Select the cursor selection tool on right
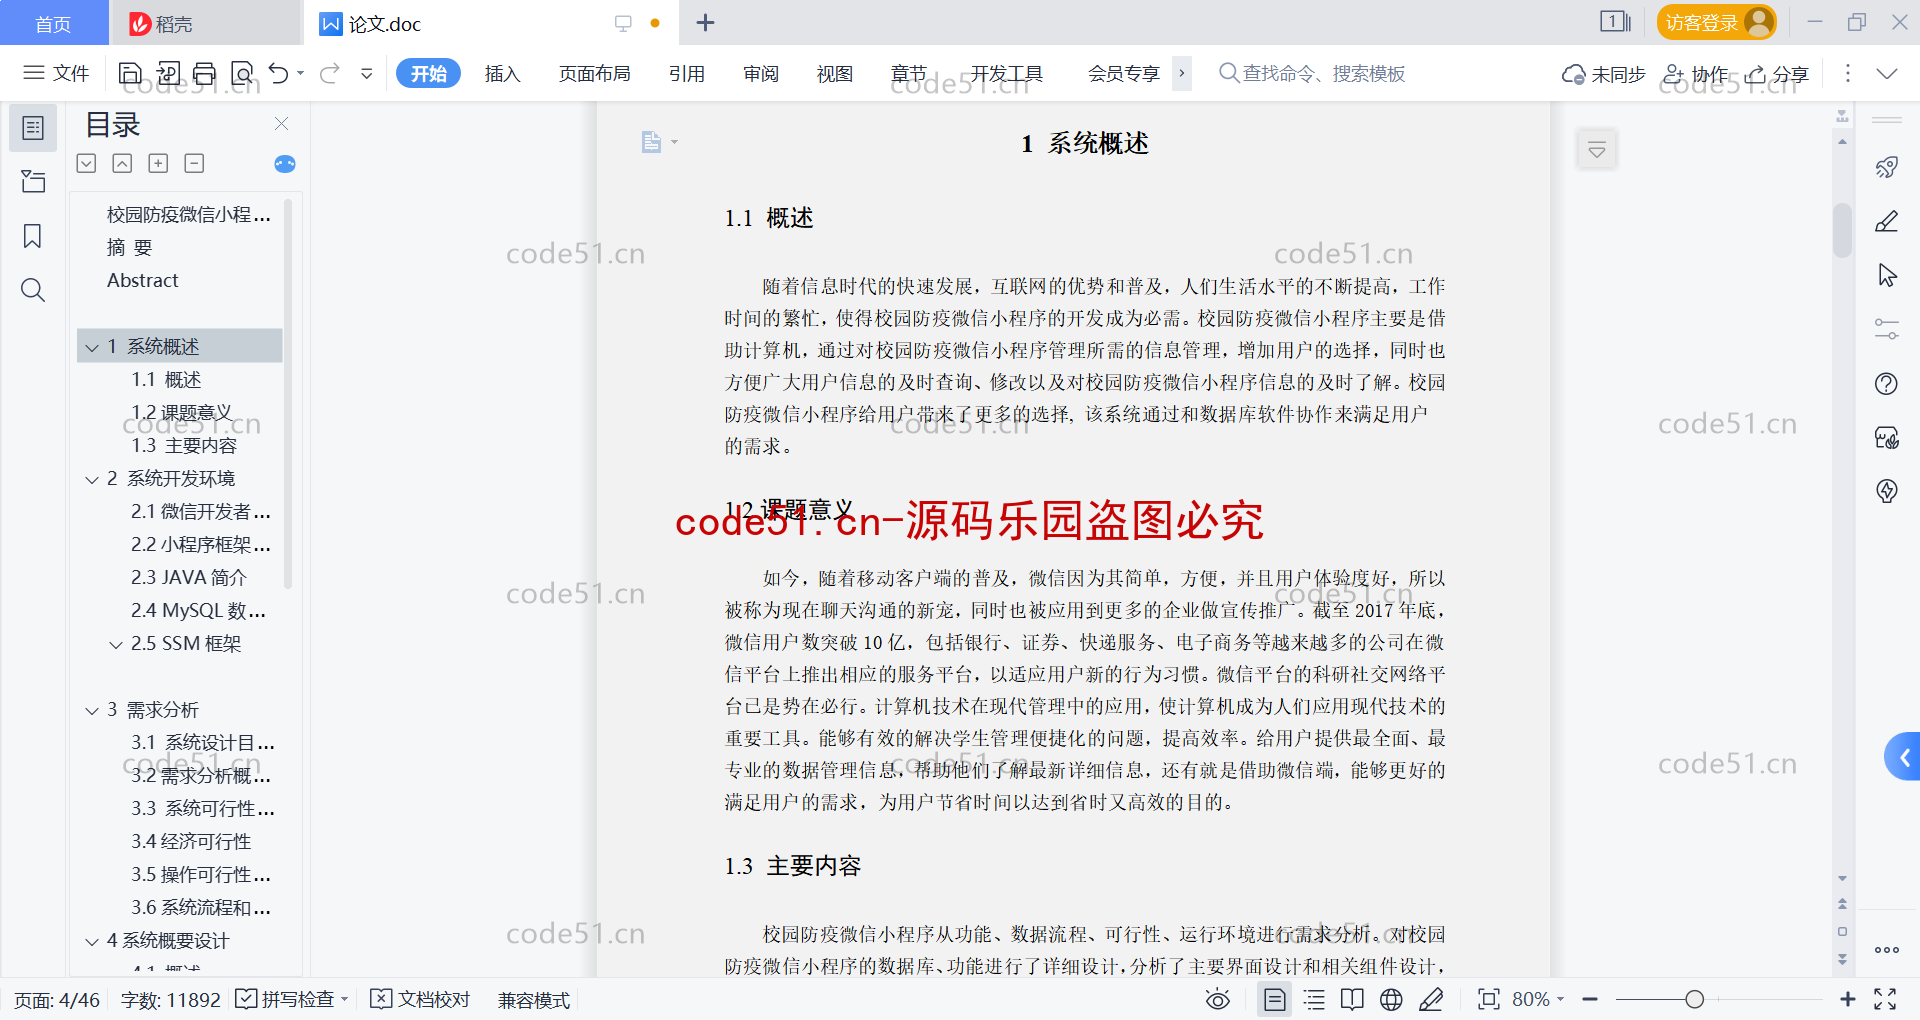 tap(1887, 275)
